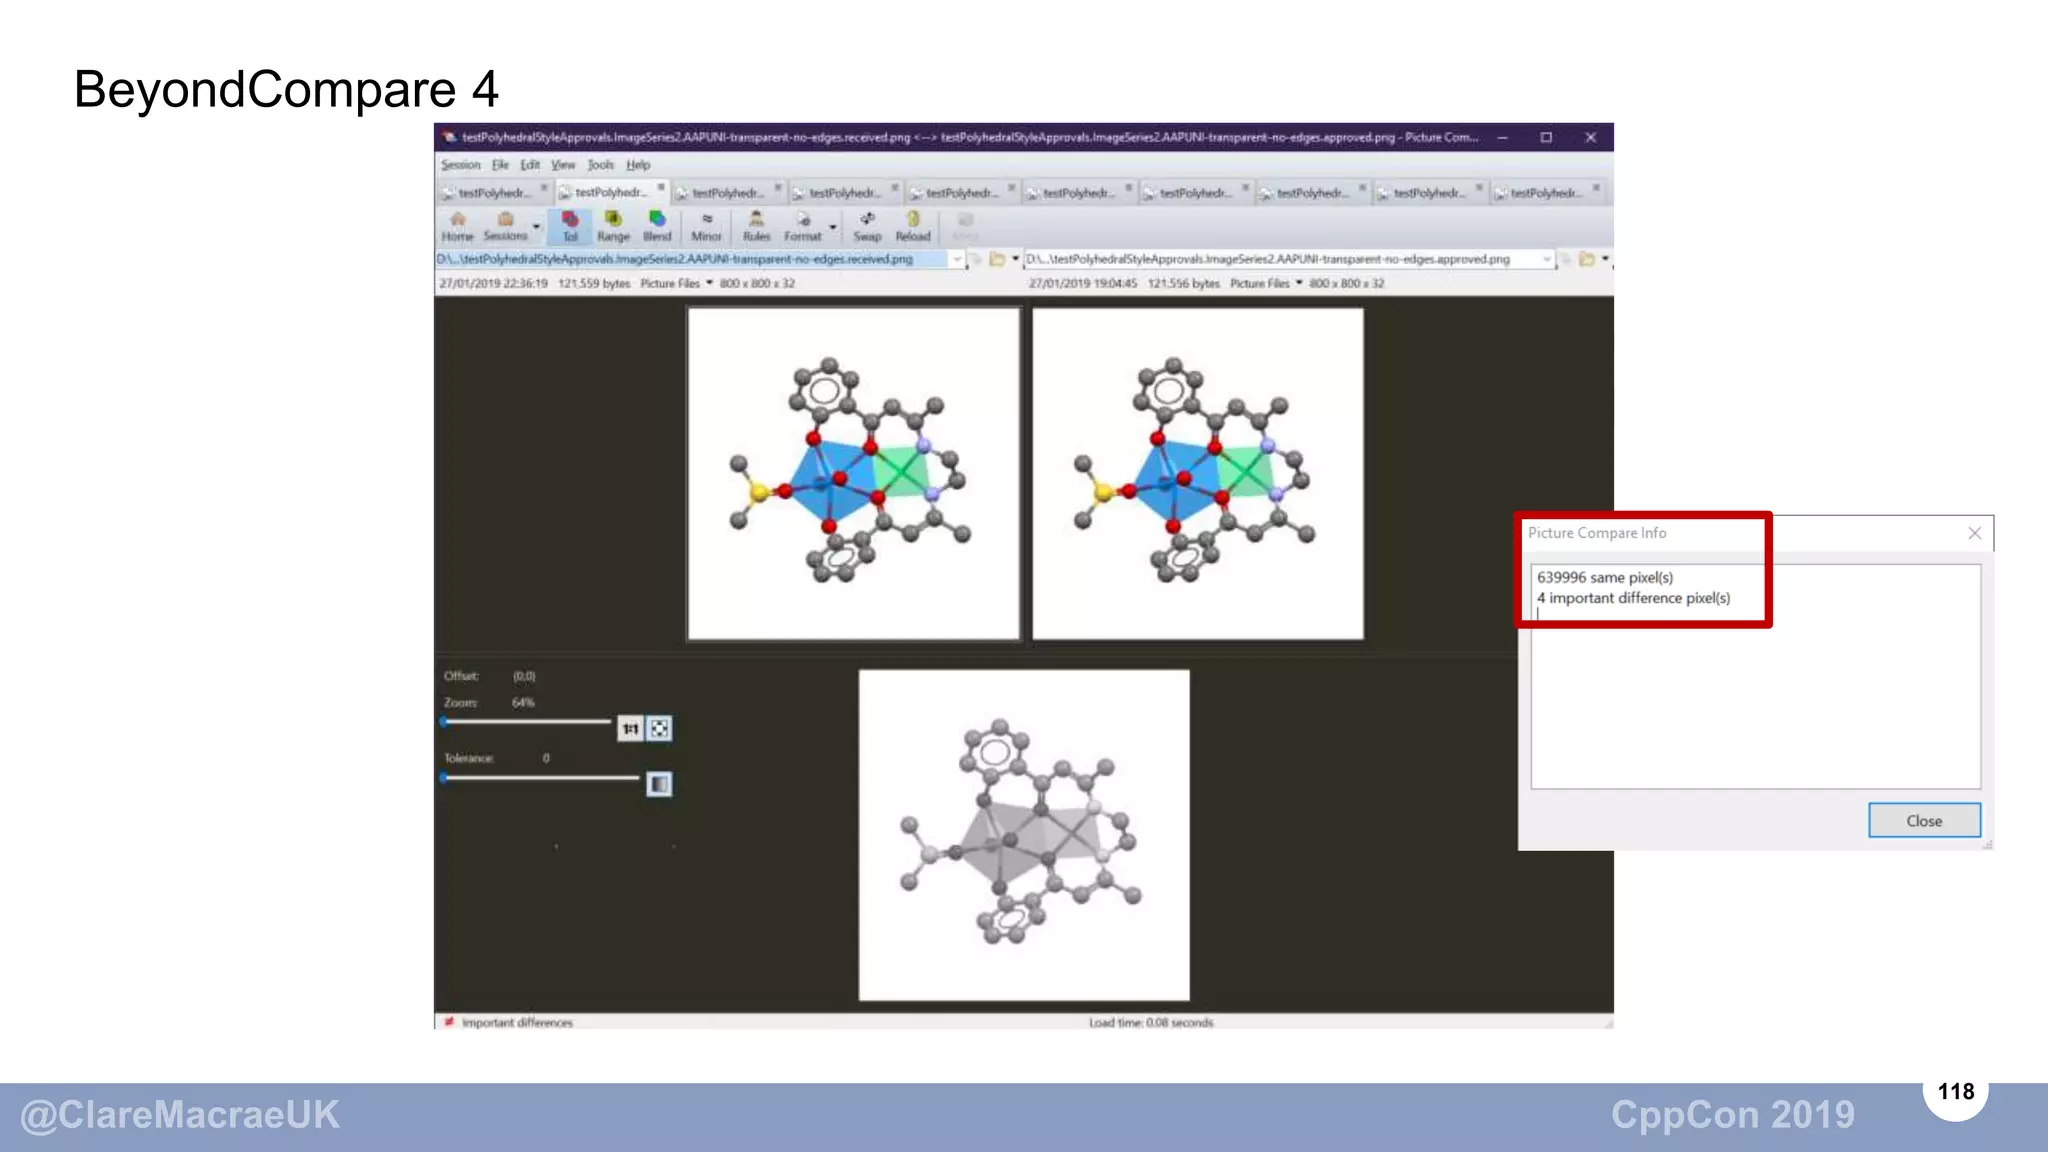2048x1152 pixels.
Task: Open the left file path dropdown
Action: click(957, 259)
